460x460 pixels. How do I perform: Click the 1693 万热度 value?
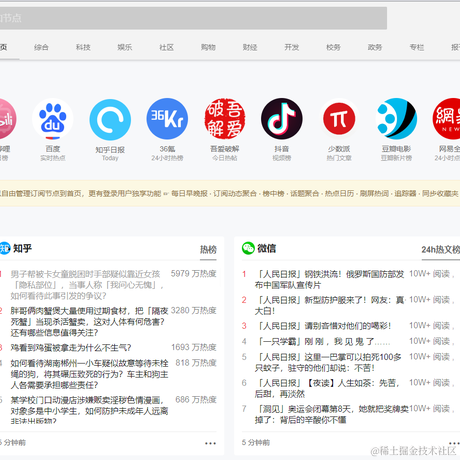point(194,347)
